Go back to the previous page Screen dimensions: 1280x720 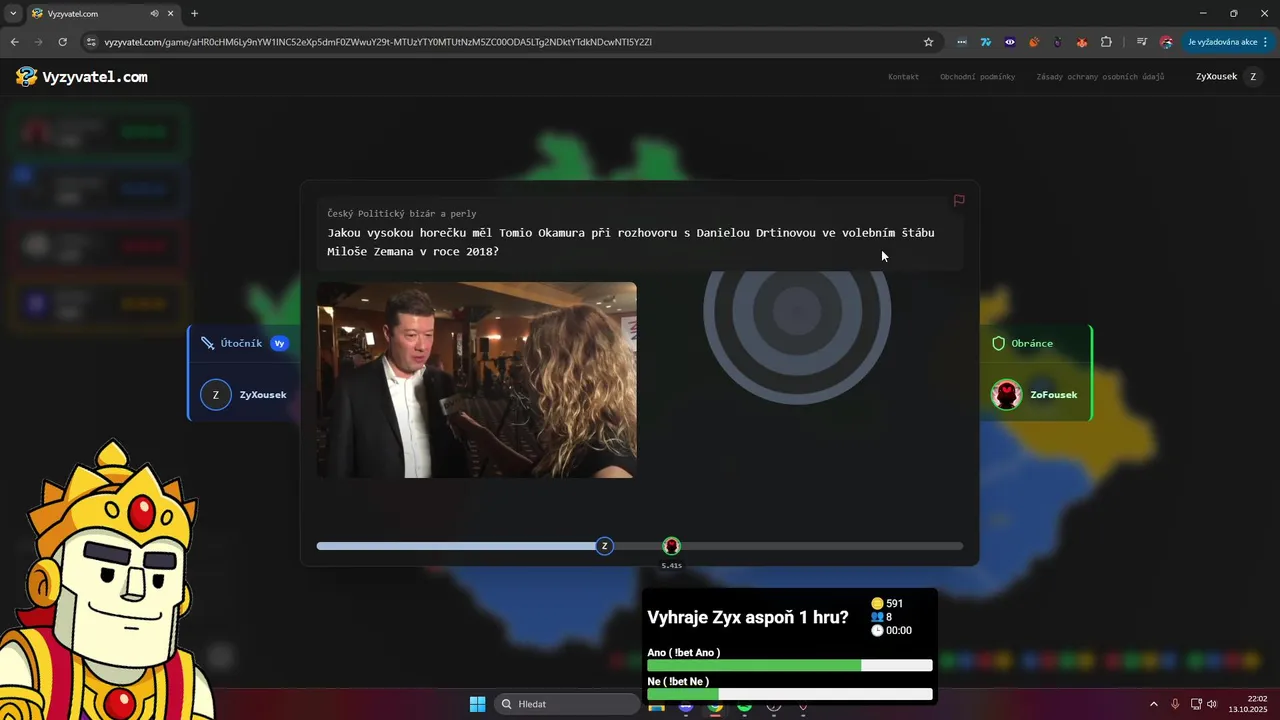point(14,42)
